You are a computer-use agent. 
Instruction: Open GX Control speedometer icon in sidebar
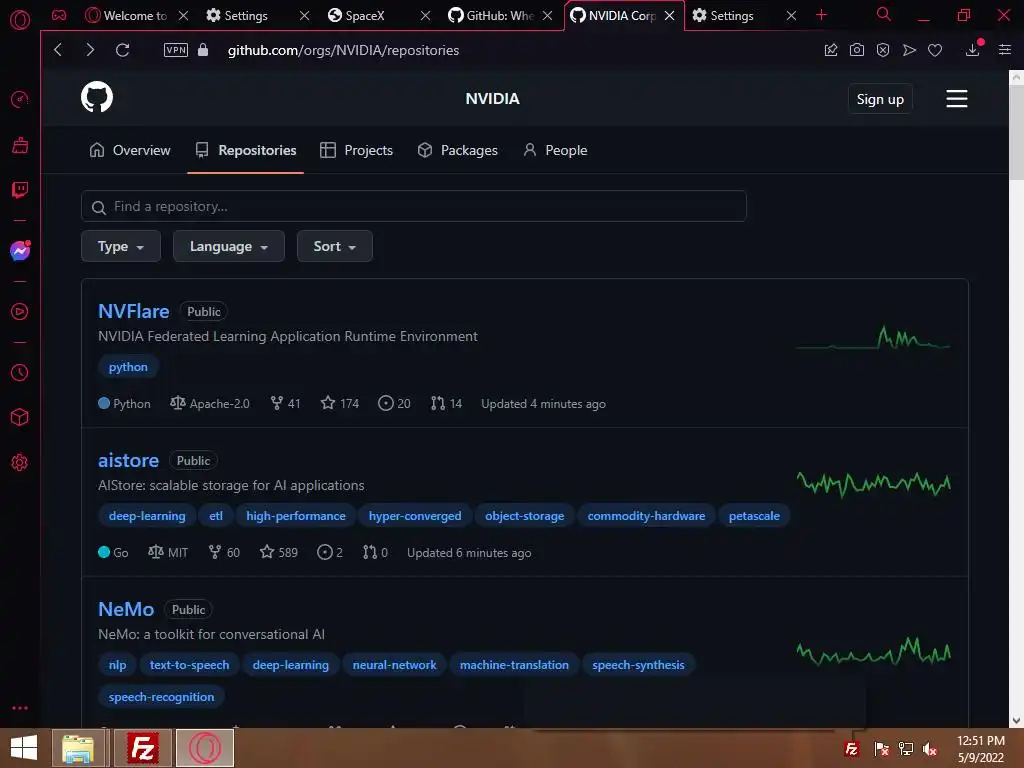(x=20, y=99)
